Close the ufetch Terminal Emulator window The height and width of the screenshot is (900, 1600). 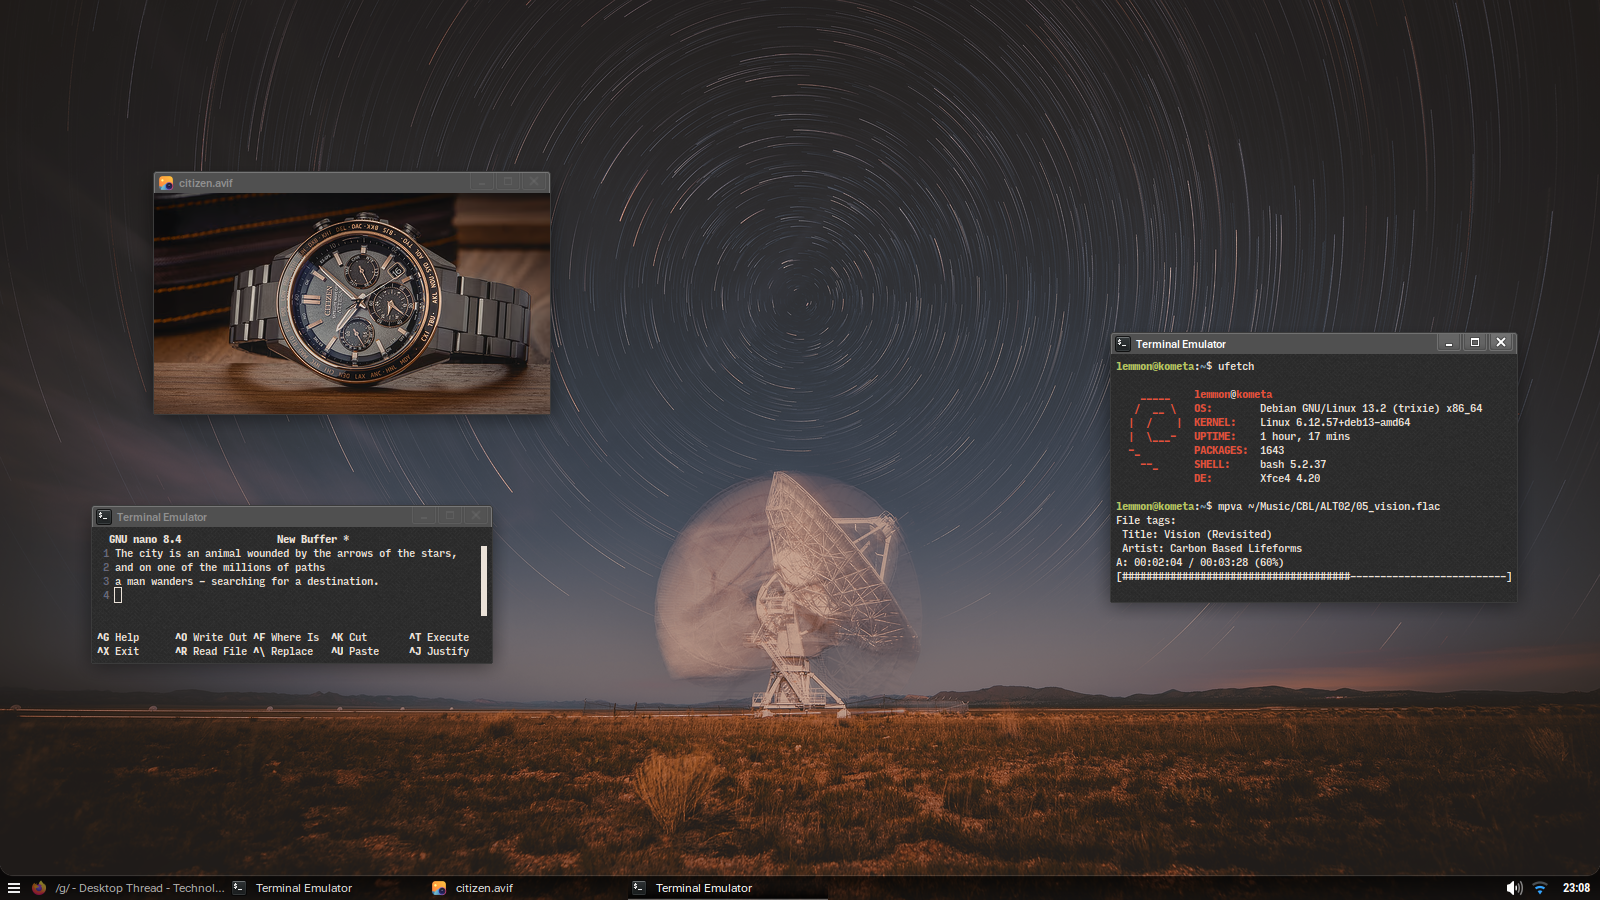(x=1500, y=342)
